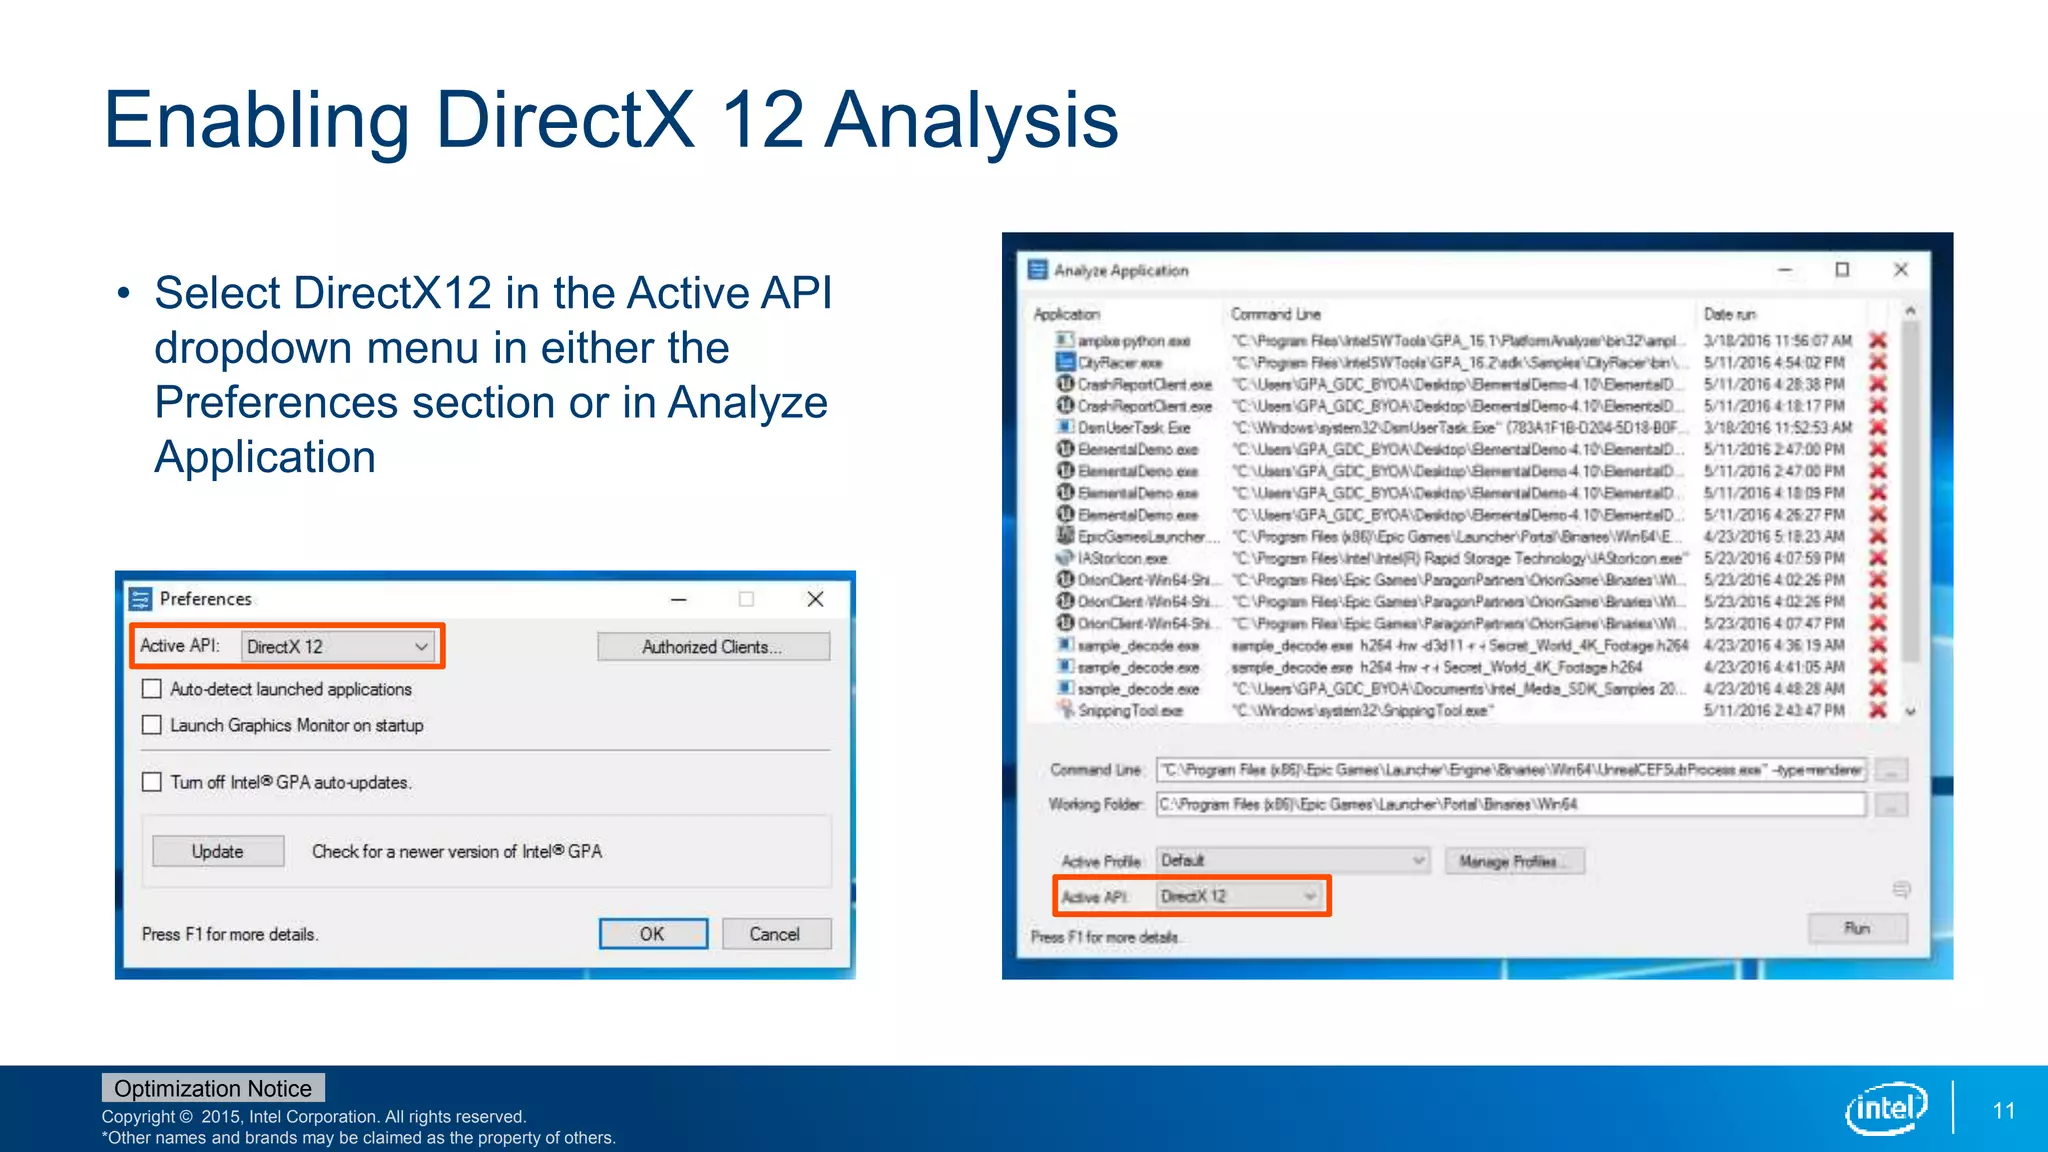Click the comment bubble icon above Run
Image resolution: width=2048 pixels, height=1152 pixels.
click(x=1901, y=889)
